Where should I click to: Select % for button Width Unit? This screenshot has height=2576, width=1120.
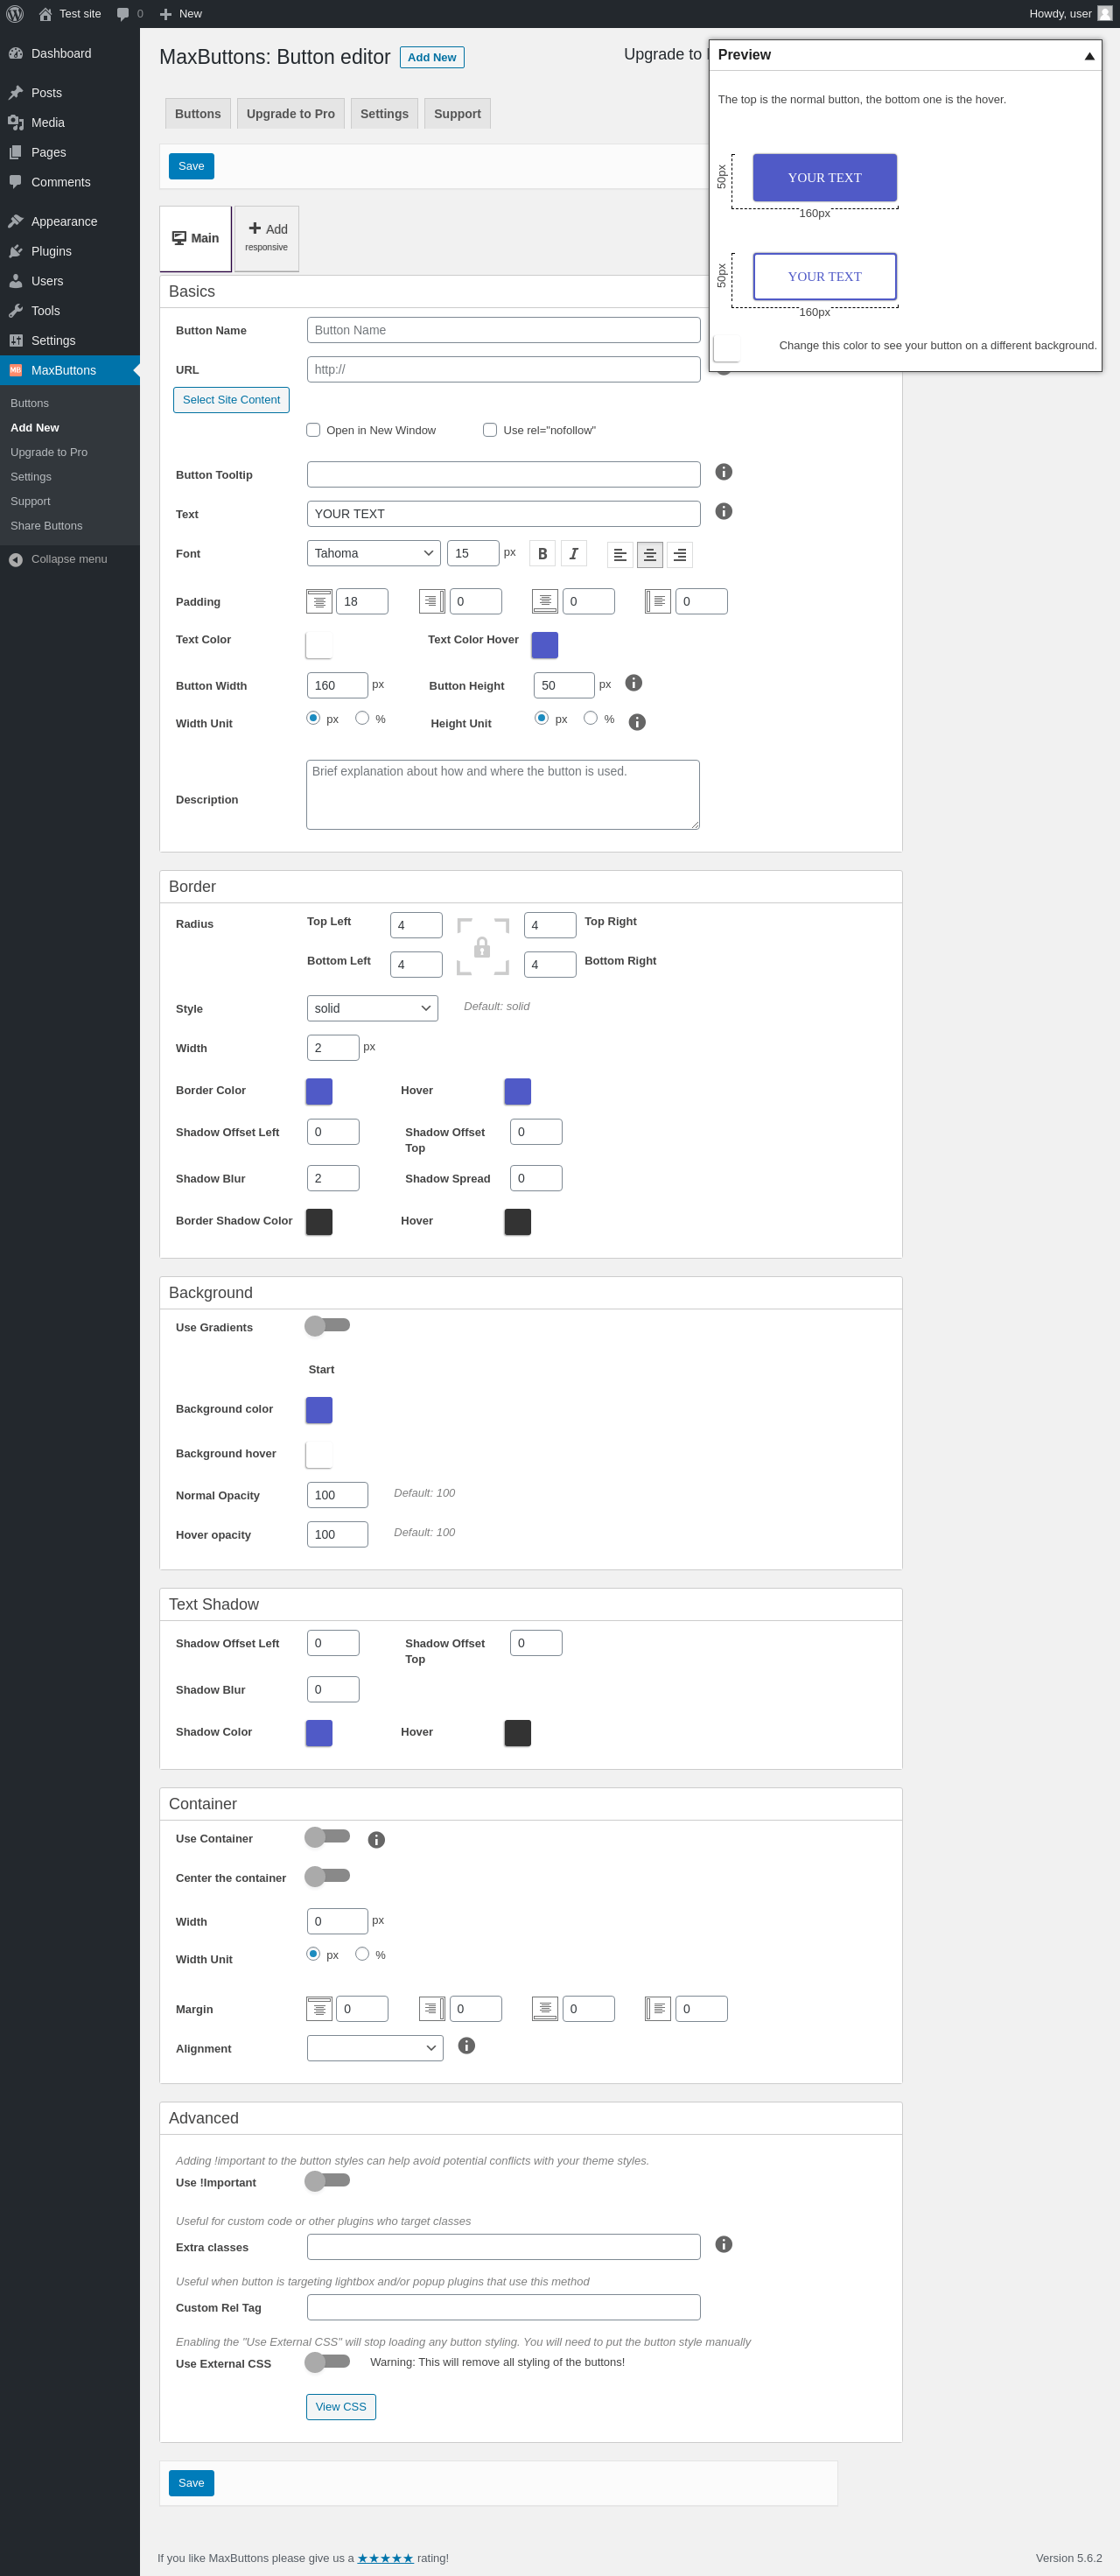coord(362,718)
